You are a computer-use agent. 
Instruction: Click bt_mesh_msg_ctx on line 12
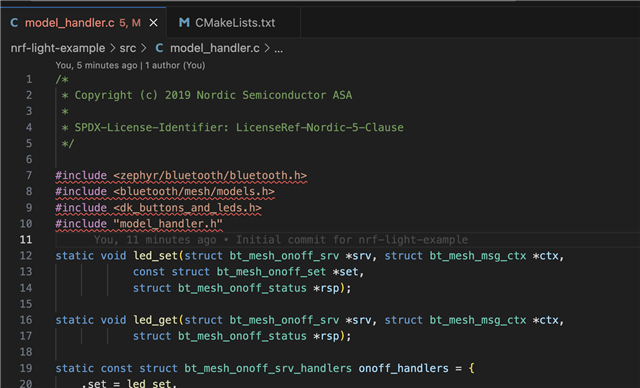pyautogui.click(x=478, y=256)
